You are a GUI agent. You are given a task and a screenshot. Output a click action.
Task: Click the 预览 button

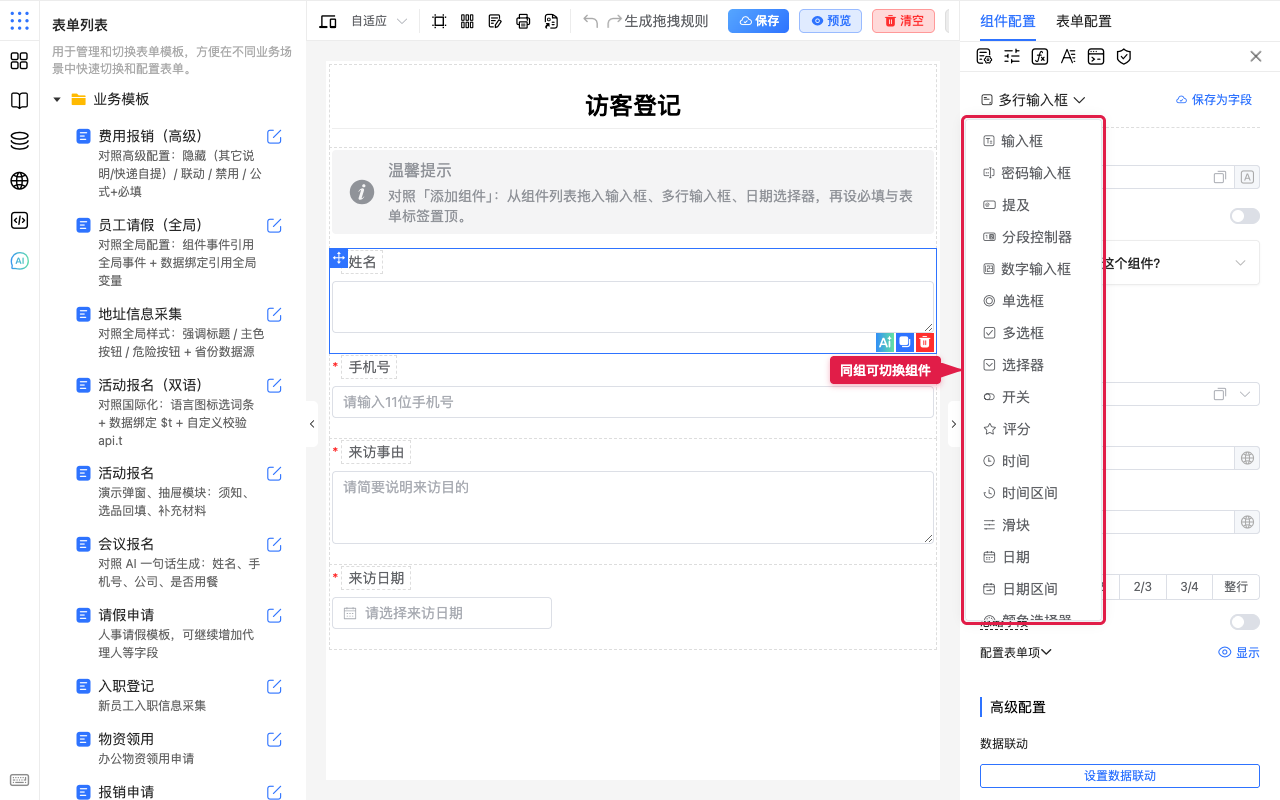830,21
